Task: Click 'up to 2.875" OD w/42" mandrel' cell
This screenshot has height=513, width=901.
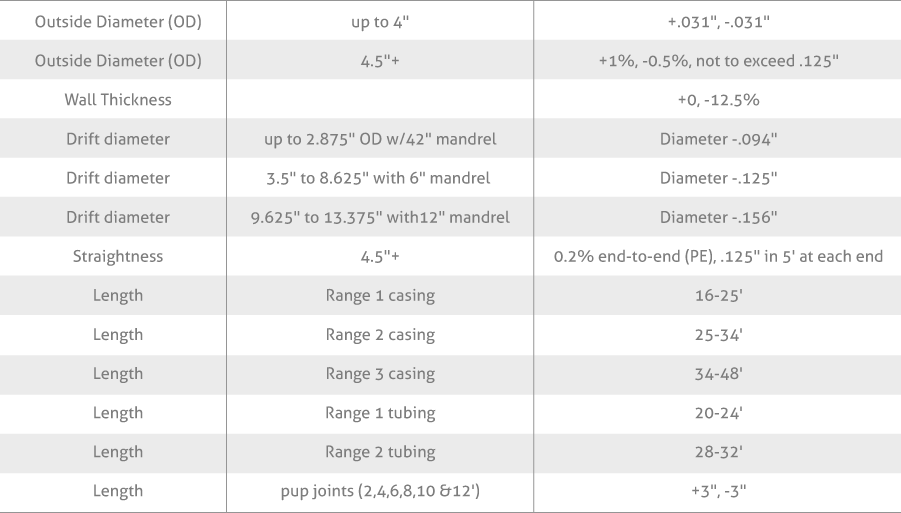Action: pyautogui.click(x=380, y=139)
